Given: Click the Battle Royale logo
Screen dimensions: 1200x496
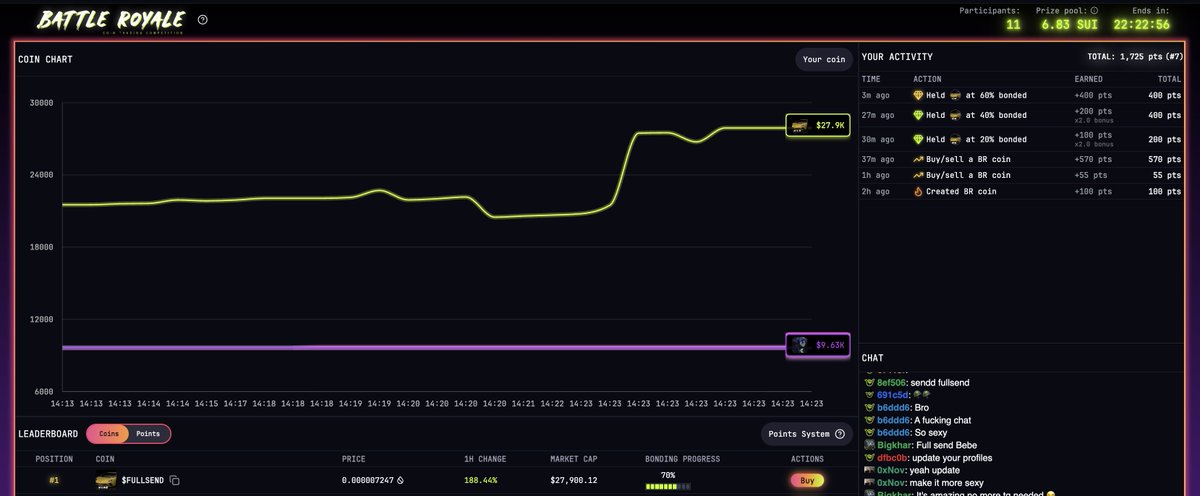Looking at the screenshot, I should click(x=110, y=20).
